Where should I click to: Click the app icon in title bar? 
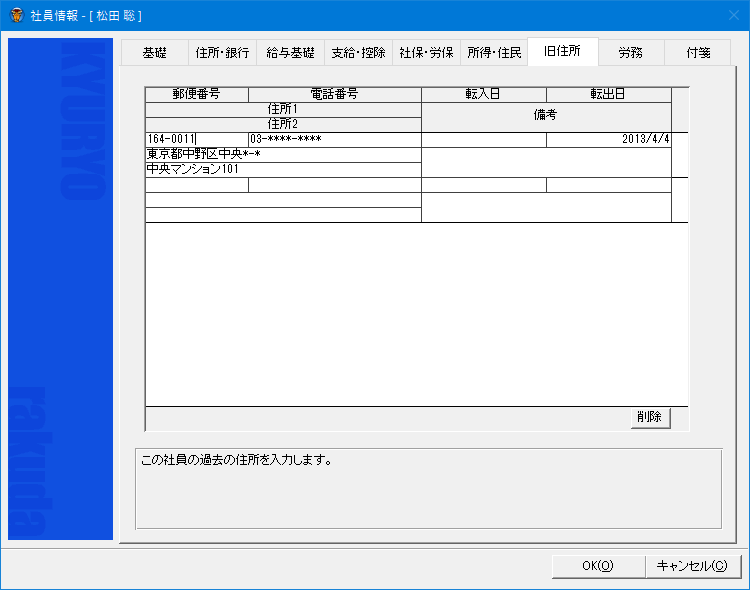click(x=17, y=15)
